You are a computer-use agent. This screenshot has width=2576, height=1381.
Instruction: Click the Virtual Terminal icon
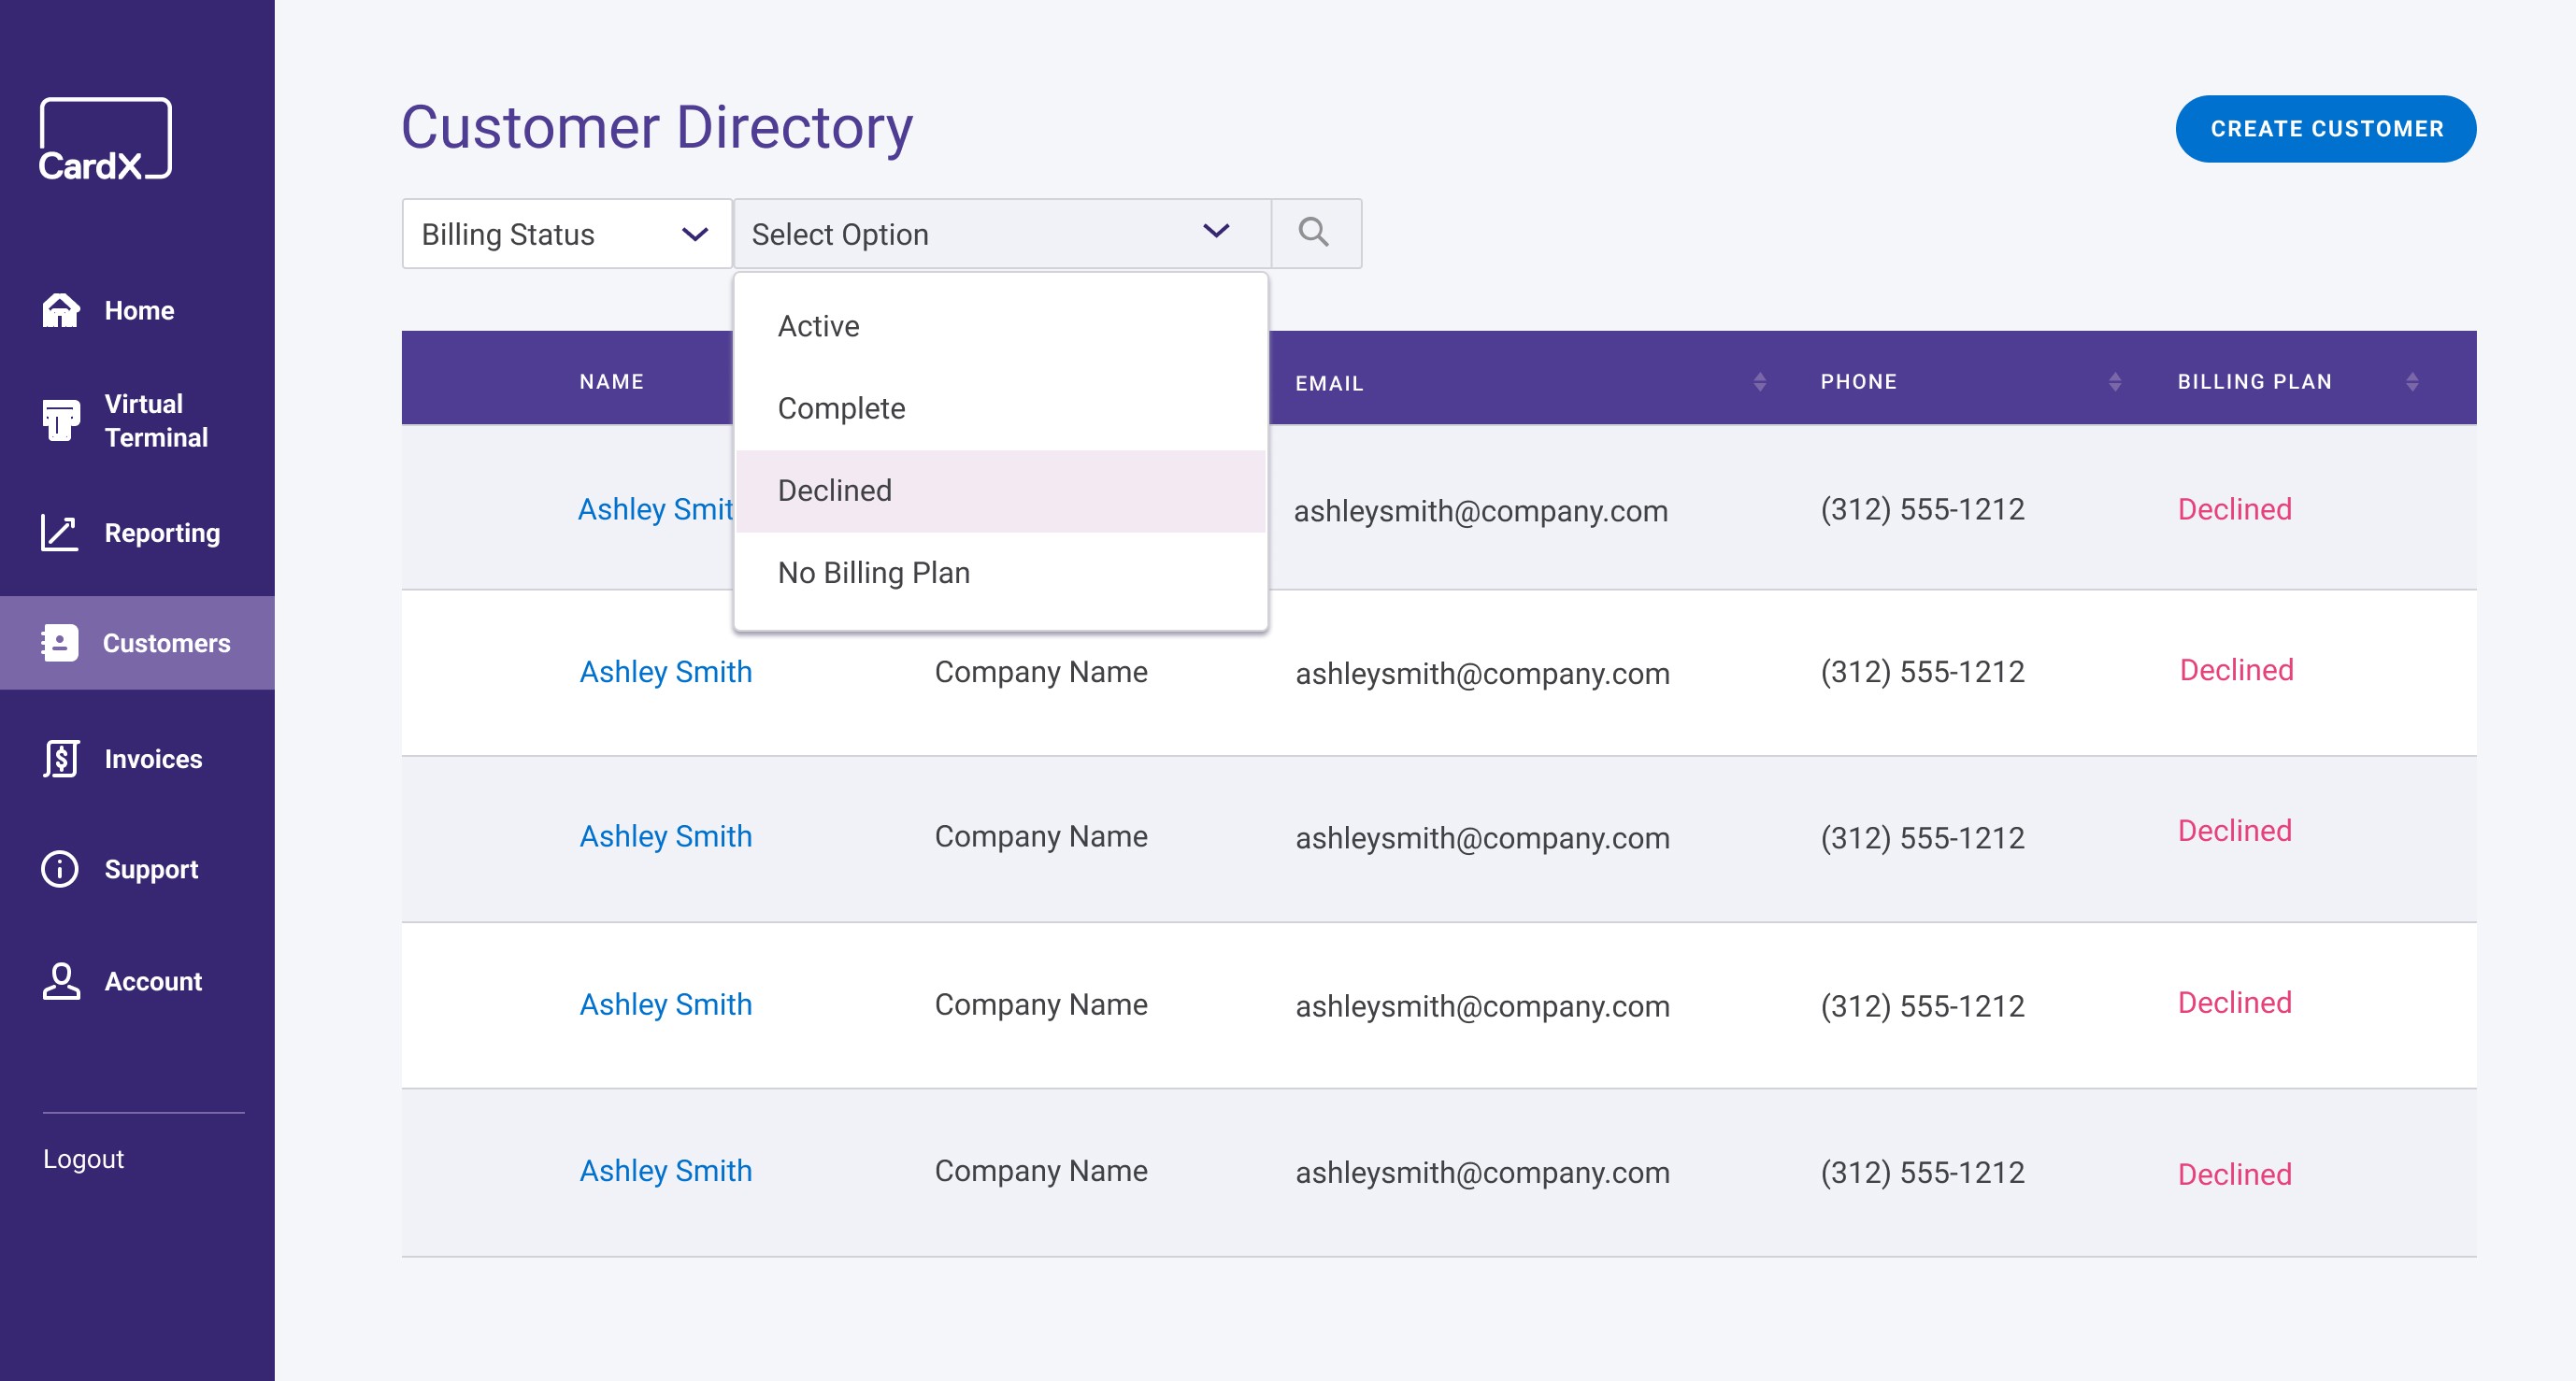[x=61, y=420]
